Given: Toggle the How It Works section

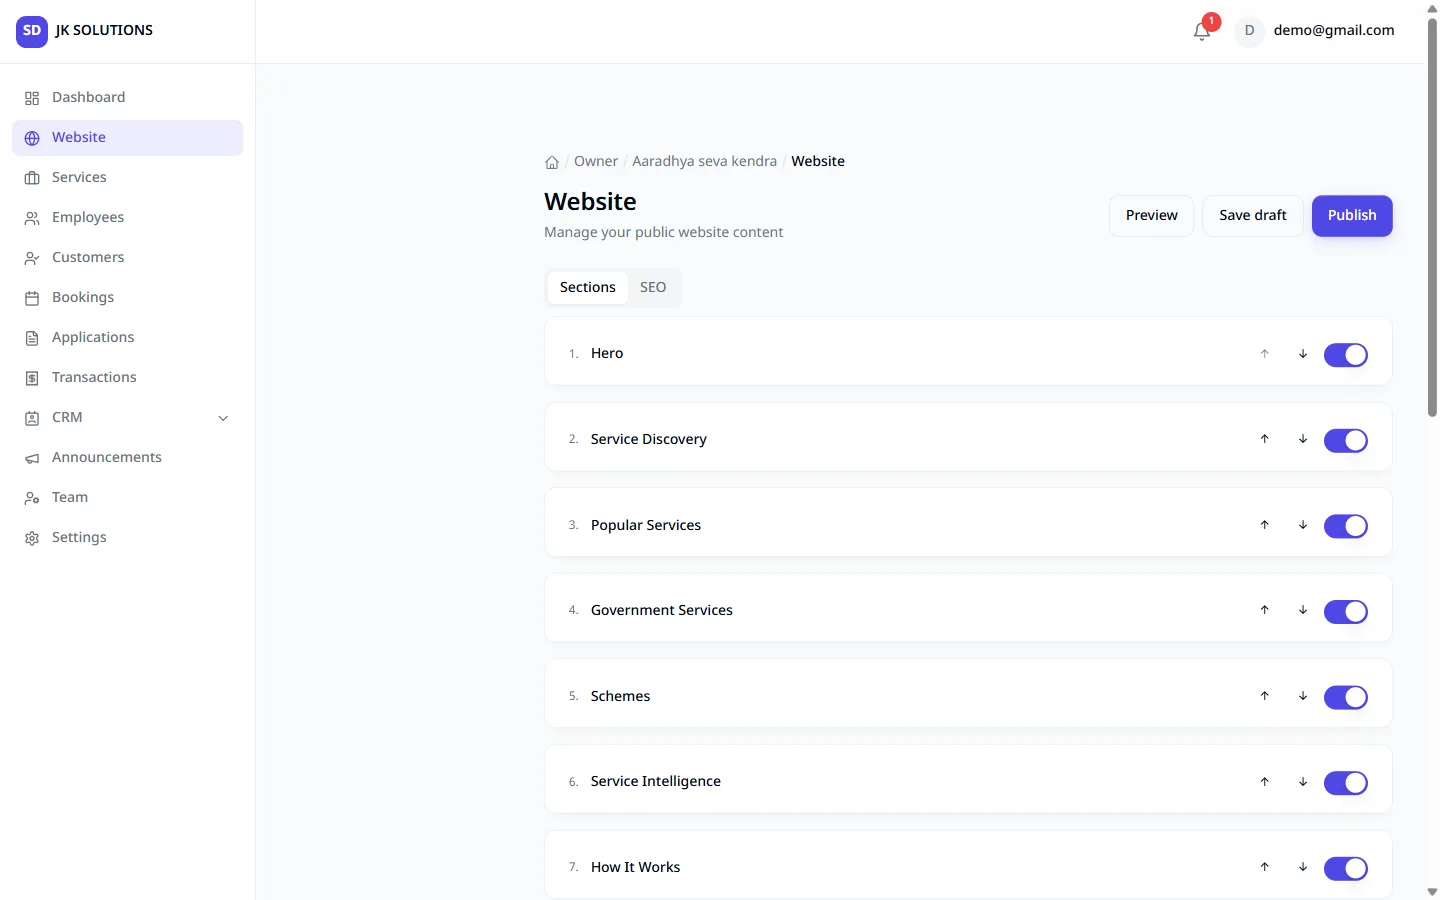Looking at the screenshot, I should click(x=1346, y=868).
